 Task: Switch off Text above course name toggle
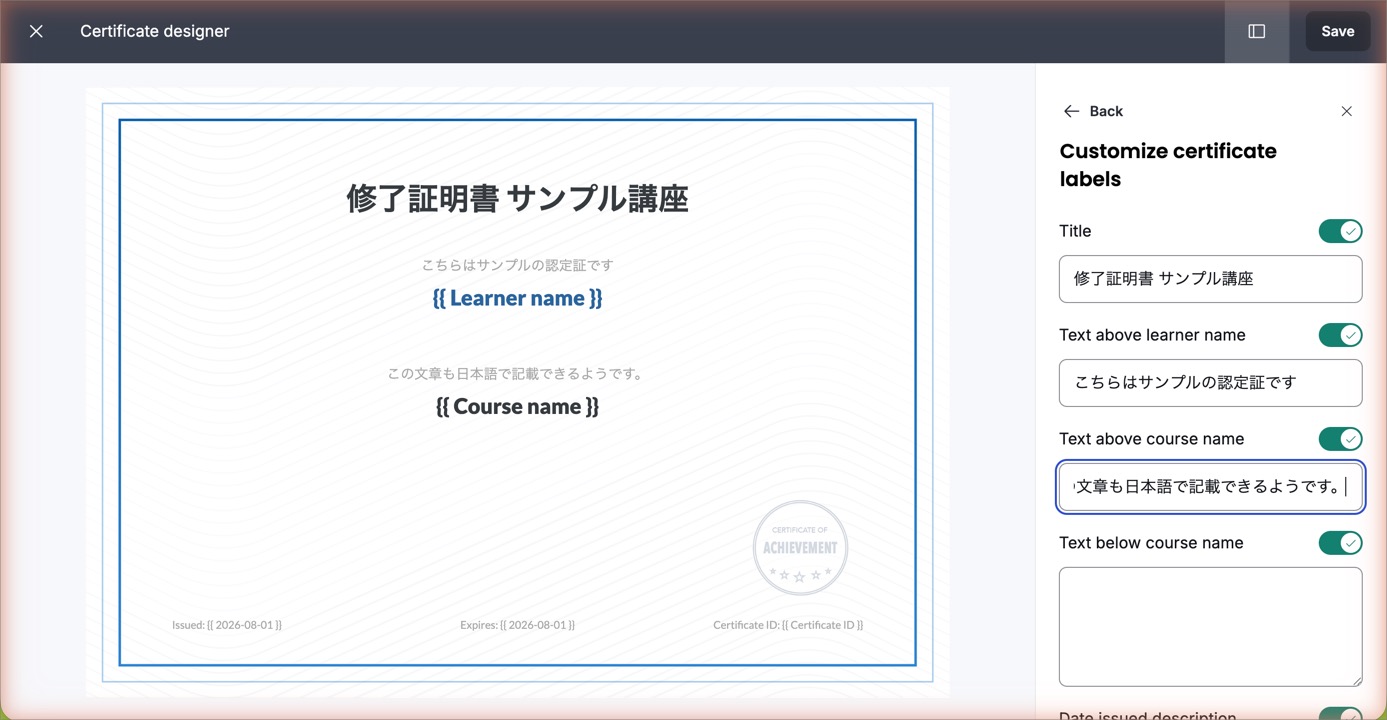click(1340, 439)
